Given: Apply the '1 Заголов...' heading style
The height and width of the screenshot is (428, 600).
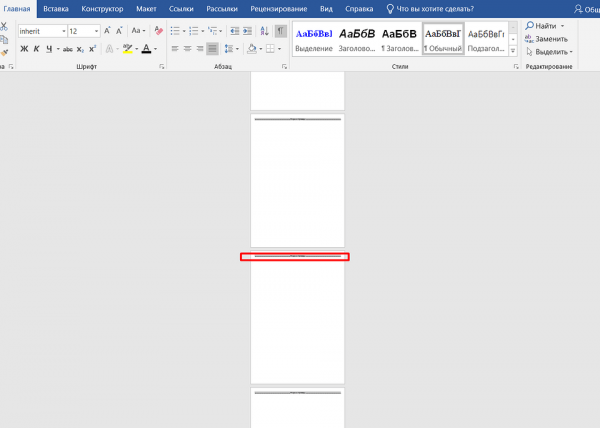Looking at the screenshot, I should 399,39.
